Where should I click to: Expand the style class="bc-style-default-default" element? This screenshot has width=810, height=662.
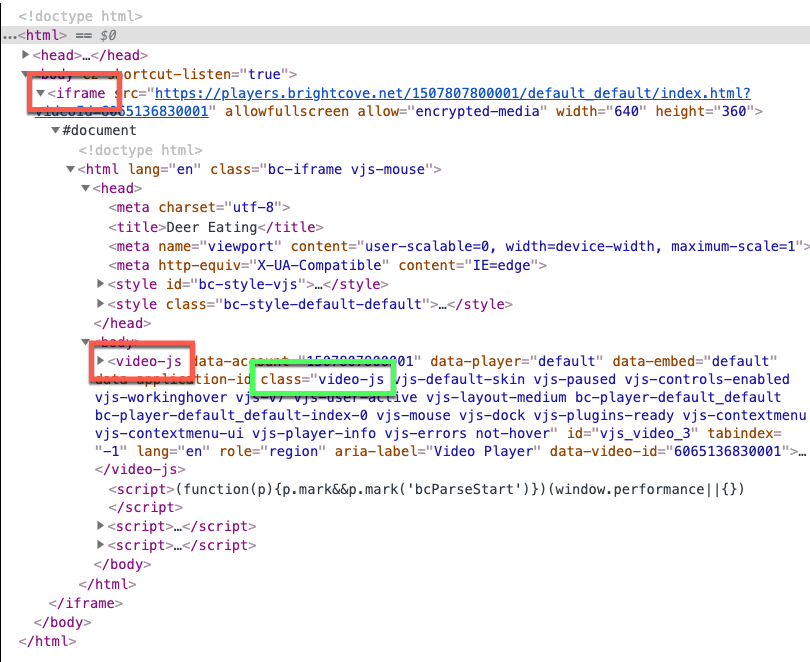pyautogui.click(x=101, y=303)
